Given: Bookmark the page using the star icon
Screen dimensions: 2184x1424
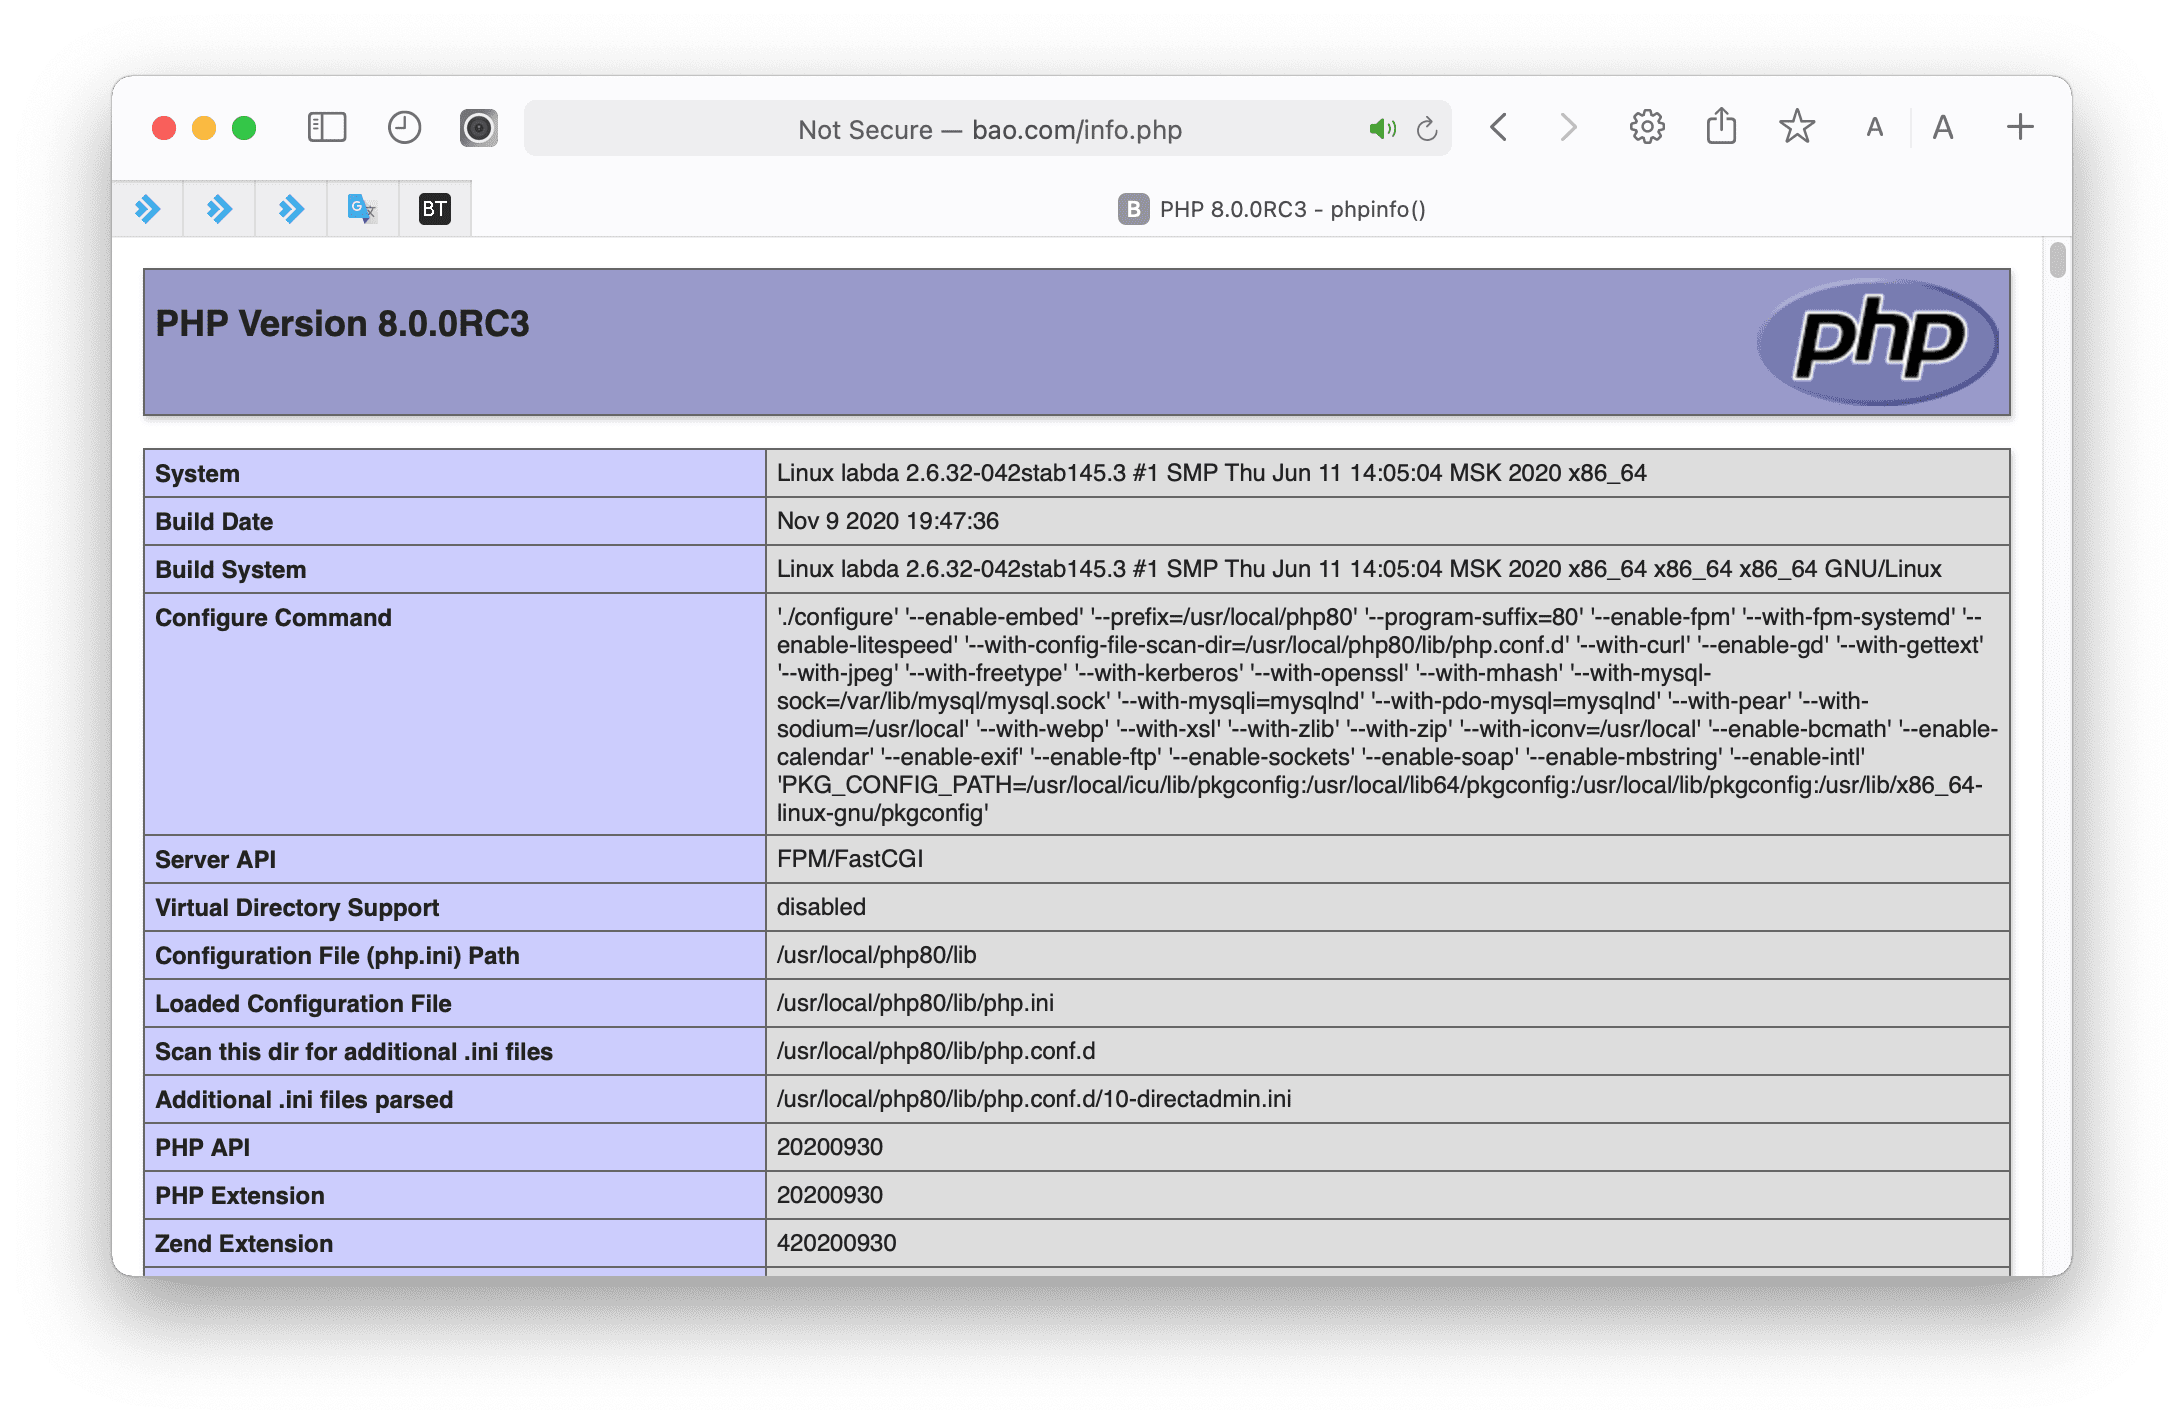Looking at the screenshot, I should (1795, 128).
